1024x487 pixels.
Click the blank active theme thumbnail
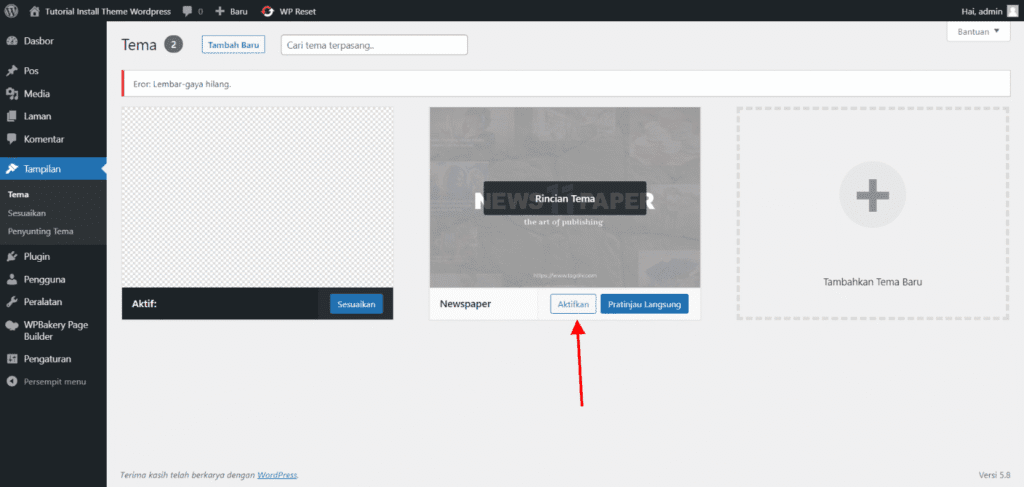pyautogui.click(x=257, y=197)
